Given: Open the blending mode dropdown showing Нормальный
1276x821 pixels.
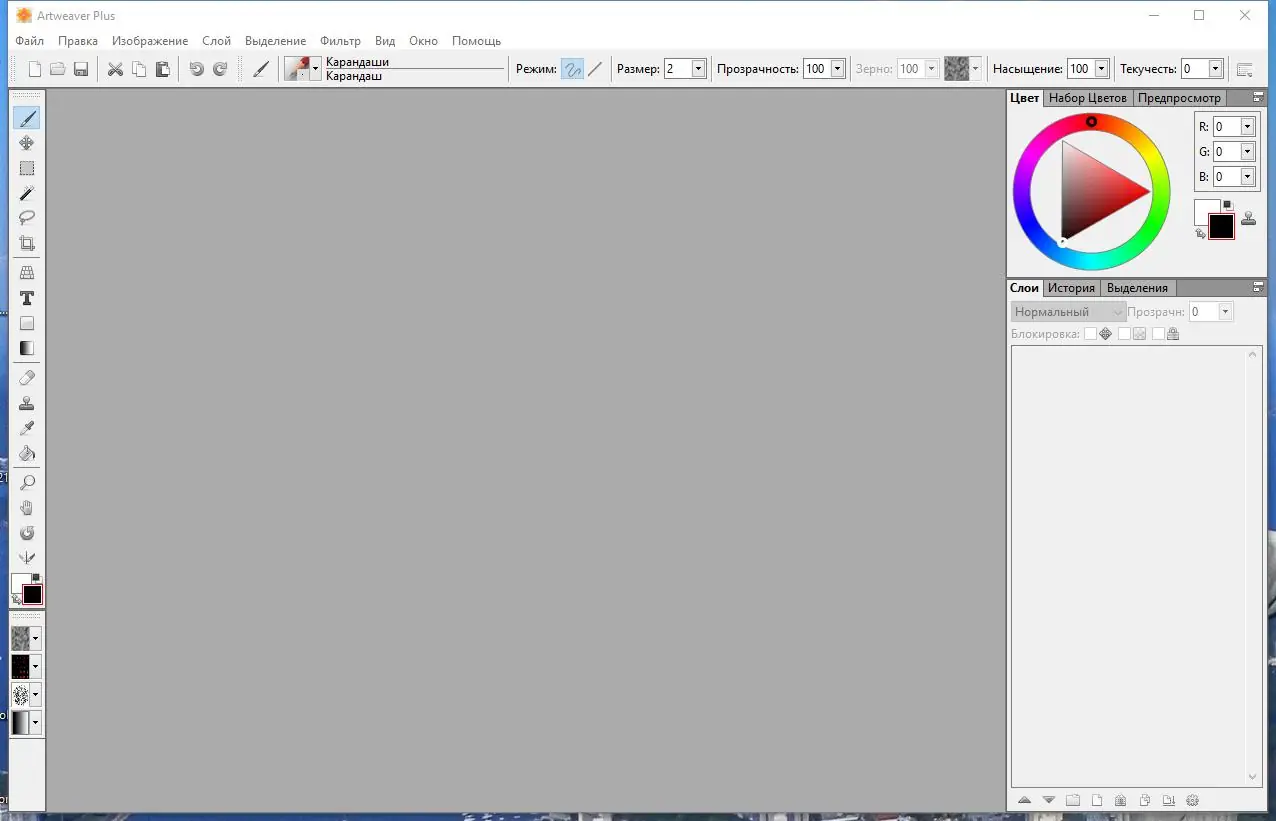Looking at the screenshot, I should (x=1067, y=311).
